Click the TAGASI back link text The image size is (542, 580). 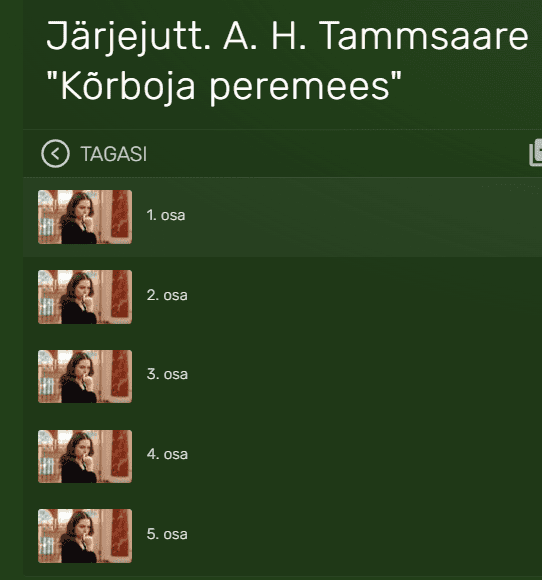(x=114, y=154)
